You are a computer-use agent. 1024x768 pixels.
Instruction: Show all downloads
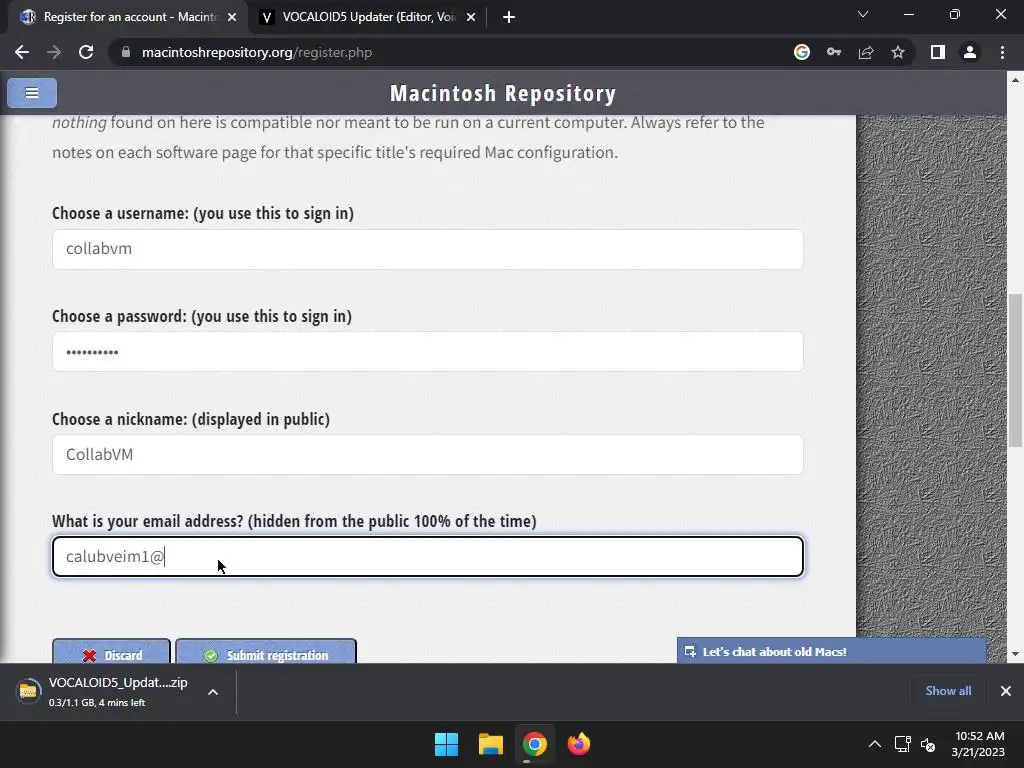pos(948,691)
